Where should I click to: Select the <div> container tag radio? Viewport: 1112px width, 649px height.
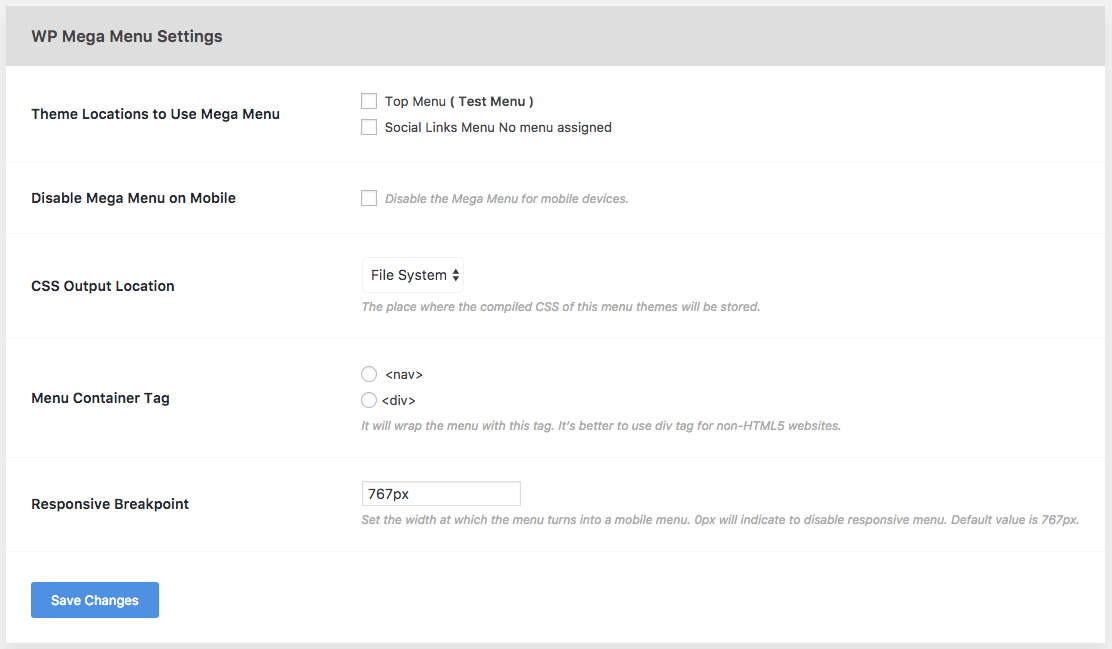[x=369, y=400]
